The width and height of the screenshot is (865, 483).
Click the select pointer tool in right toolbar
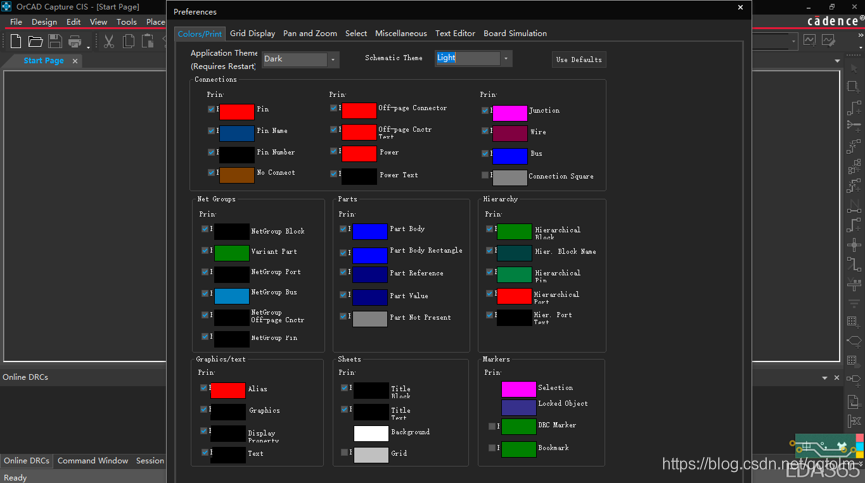click(853, 68)
